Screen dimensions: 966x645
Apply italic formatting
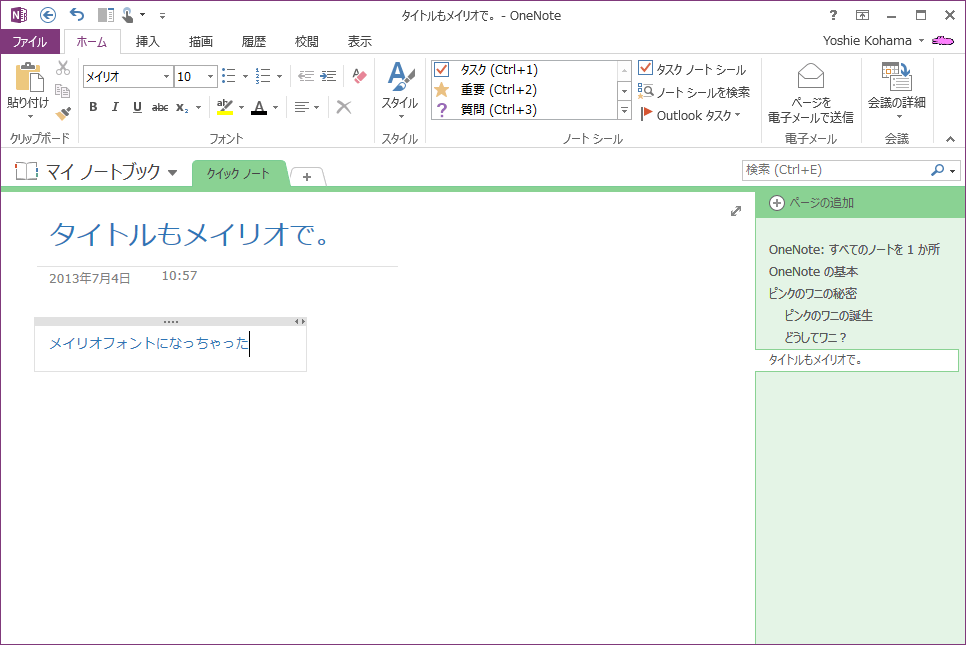click(115, 107)
